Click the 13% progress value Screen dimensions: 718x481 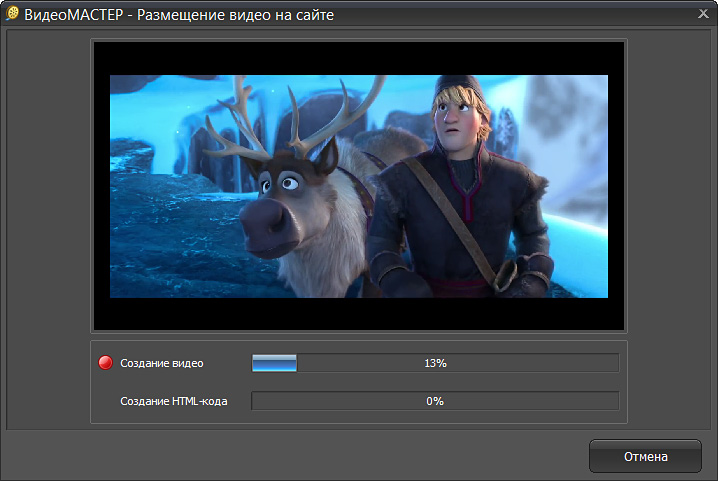point(435,363)
